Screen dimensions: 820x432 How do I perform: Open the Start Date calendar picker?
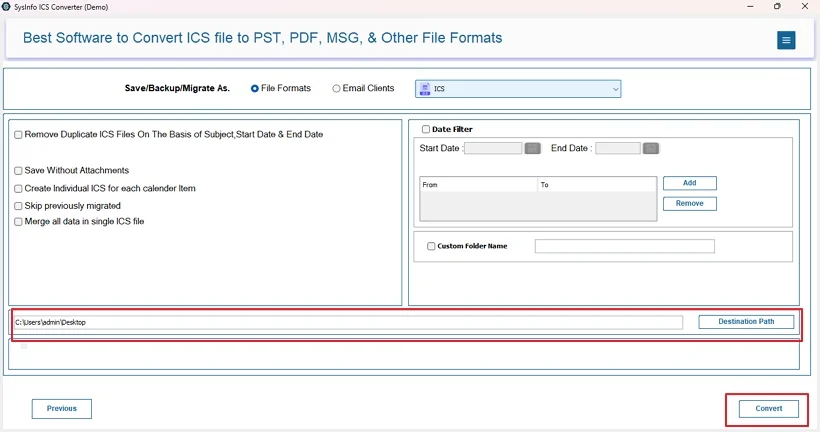point(532,149)
